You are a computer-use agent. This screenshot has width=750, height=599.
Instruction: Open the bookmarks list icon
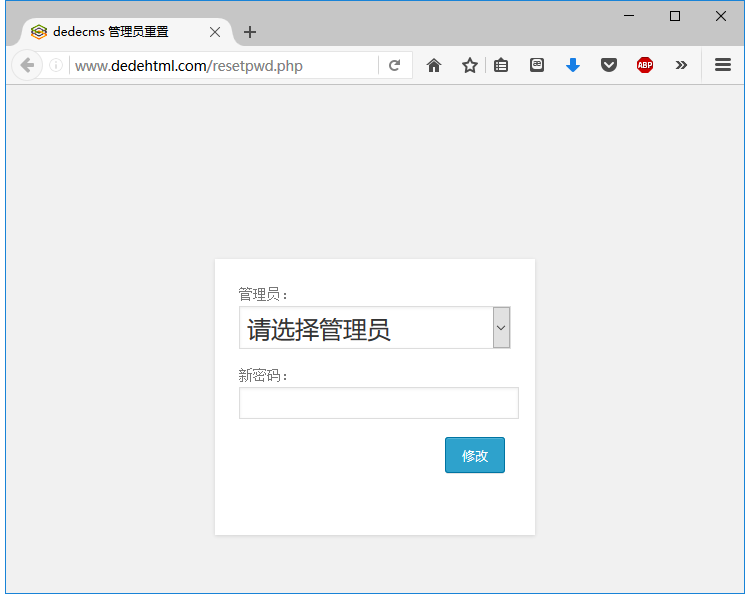point(501,66)
